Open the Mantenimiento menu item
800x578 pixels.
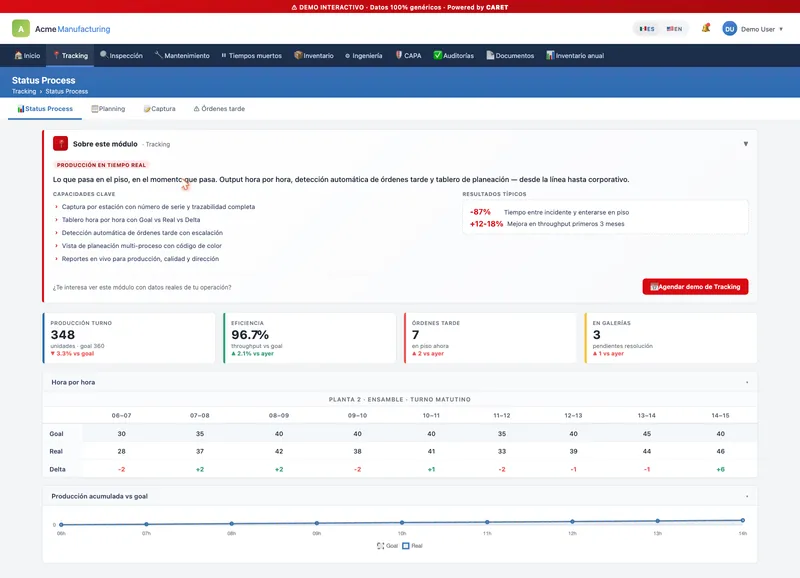pos(182,56)
